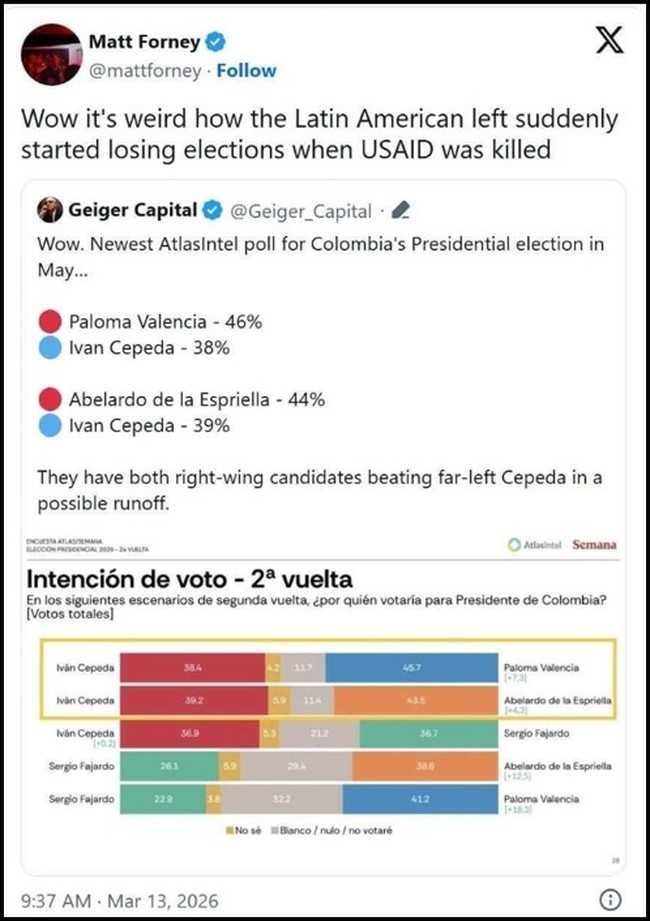Click blue circle beside Ivan Cepeda 38%
The image size is (650, 921).
click(x=49, y=348)
